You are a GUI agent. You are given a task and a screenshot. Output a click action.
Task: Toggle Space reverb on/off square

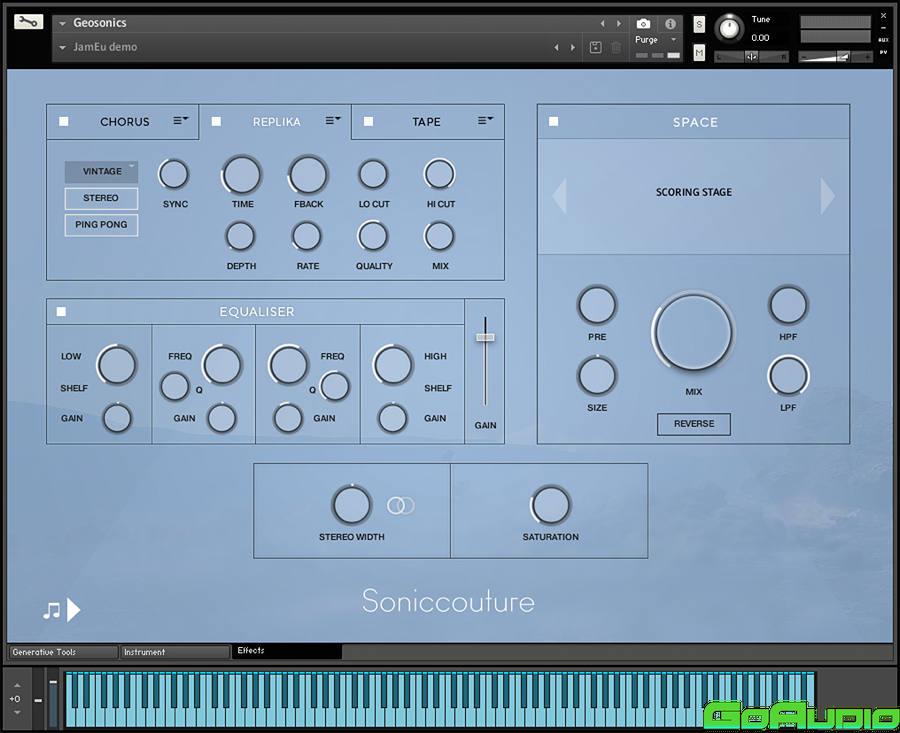coord(553,121)
